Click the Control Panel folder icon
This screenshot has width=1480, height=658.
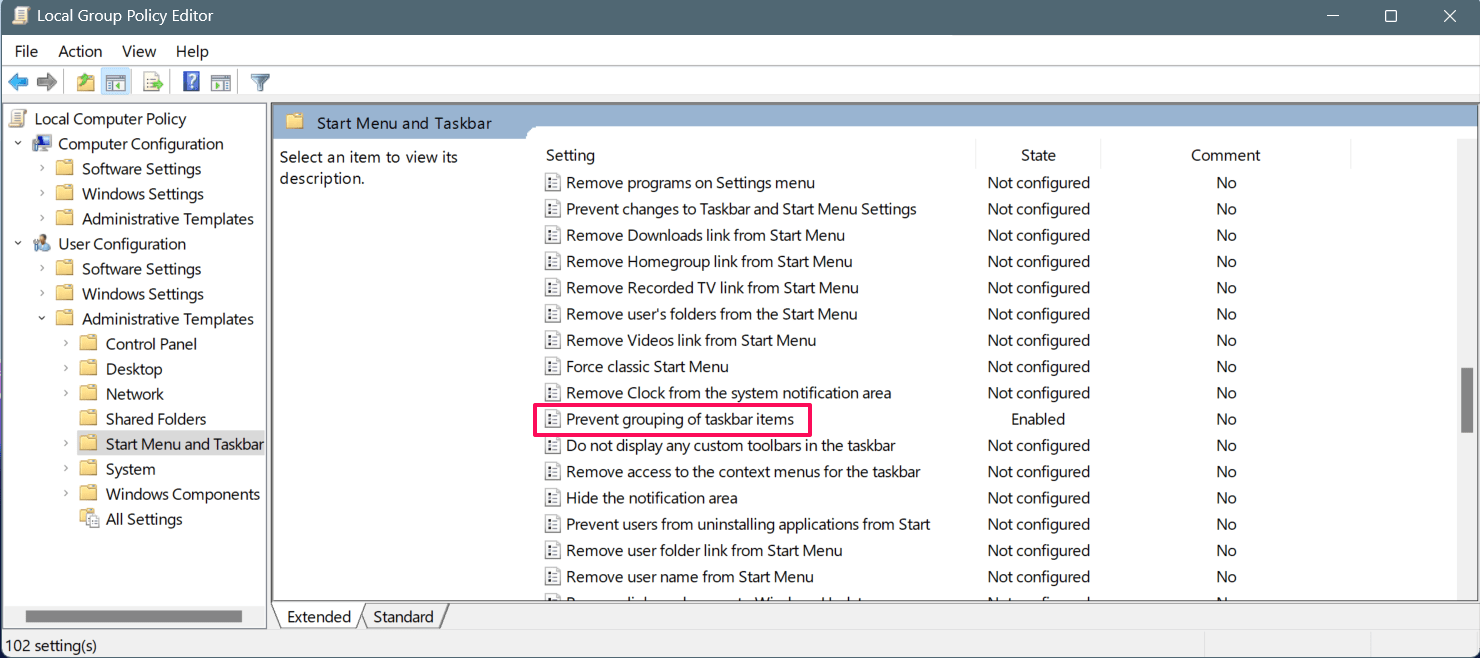pyautogui.click(x=89, y=344)
